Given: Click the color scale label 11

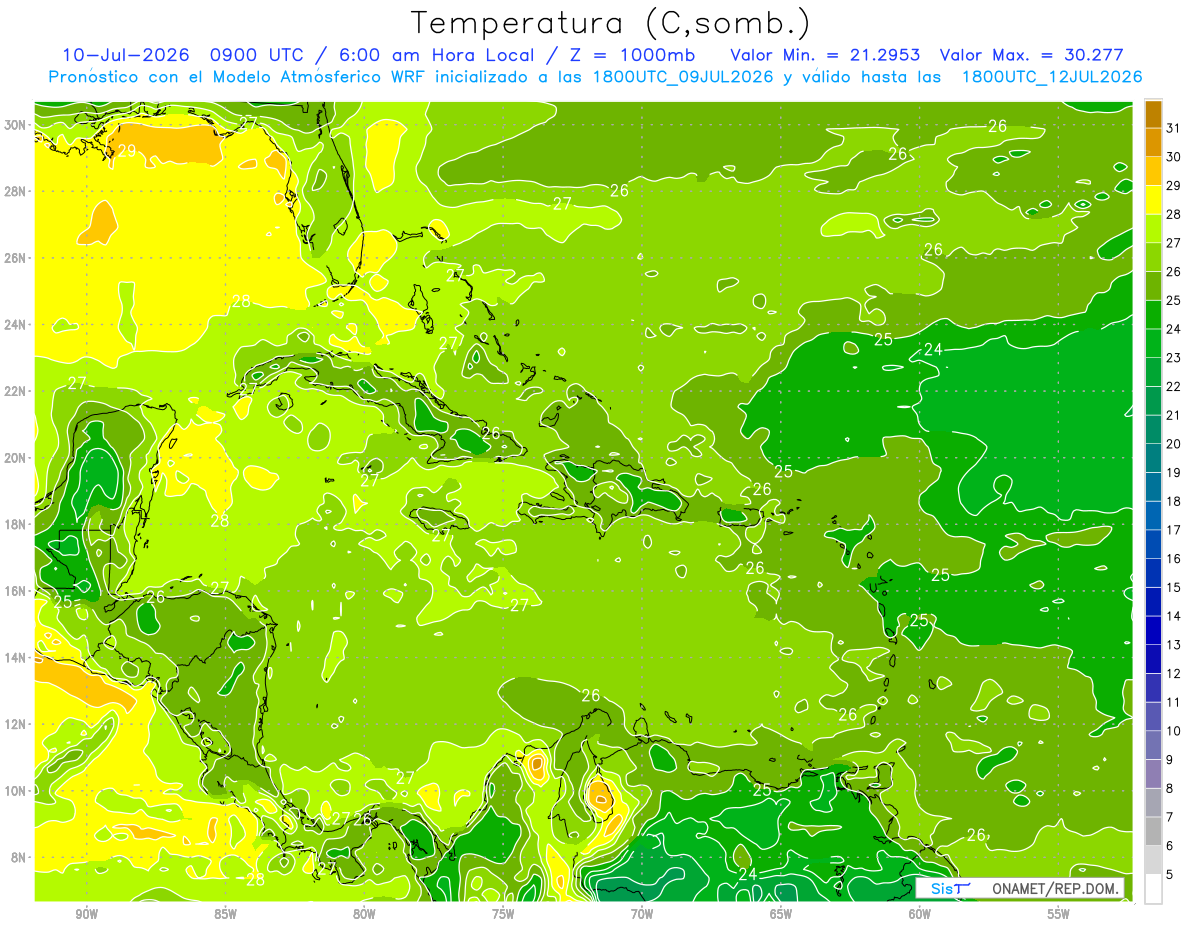Looking at the screenshot, I should pyautogui.click(x=1175, y=703).
